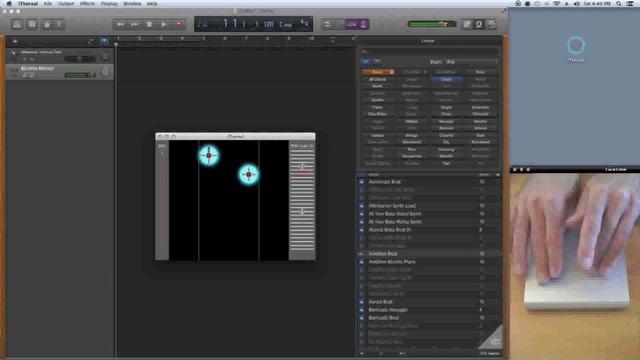Click the upper cyan crosshair marker in iThereal window
640x360 pixels.
tap(209, 155)
